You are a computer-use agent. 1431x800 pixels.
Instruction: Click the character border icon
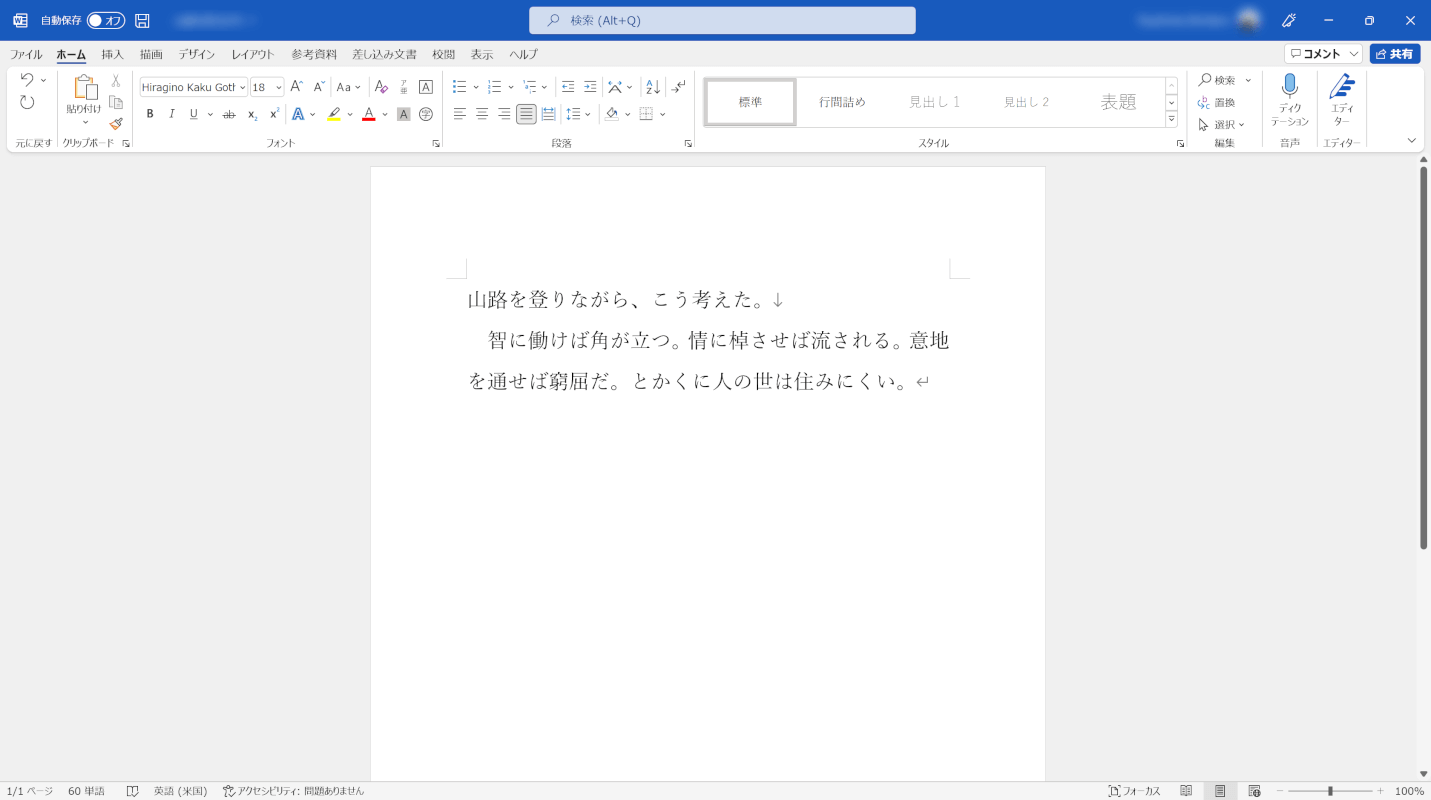coord(426,87)
